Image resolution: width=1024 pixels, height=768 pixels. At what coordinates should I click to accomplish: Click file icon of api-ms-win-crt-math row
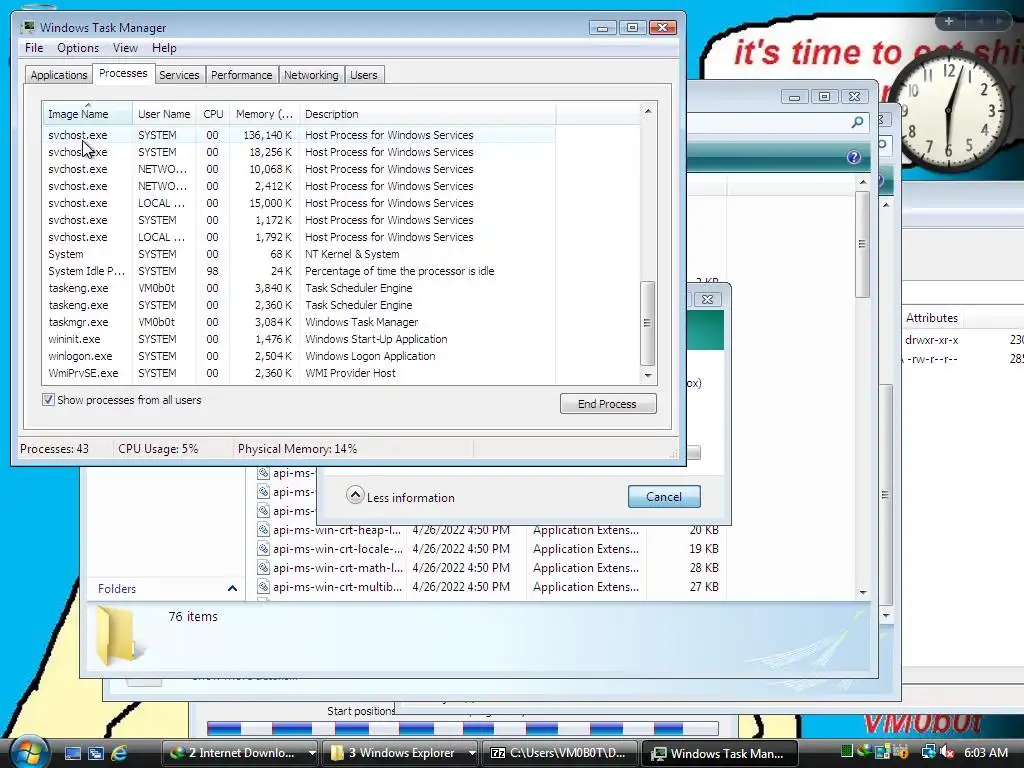[x=263, y=568]
